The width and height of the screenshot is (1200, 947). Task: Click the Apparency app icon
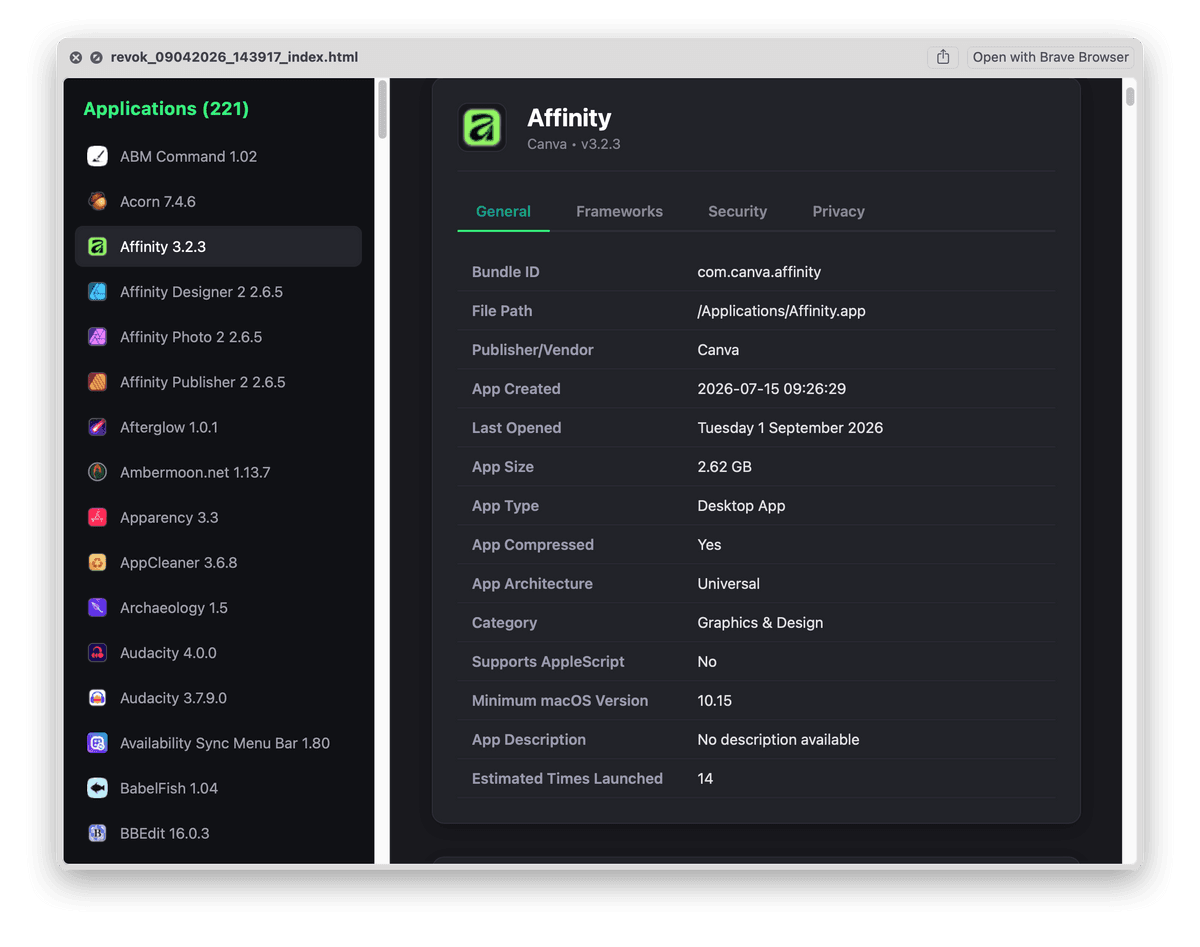97,517
